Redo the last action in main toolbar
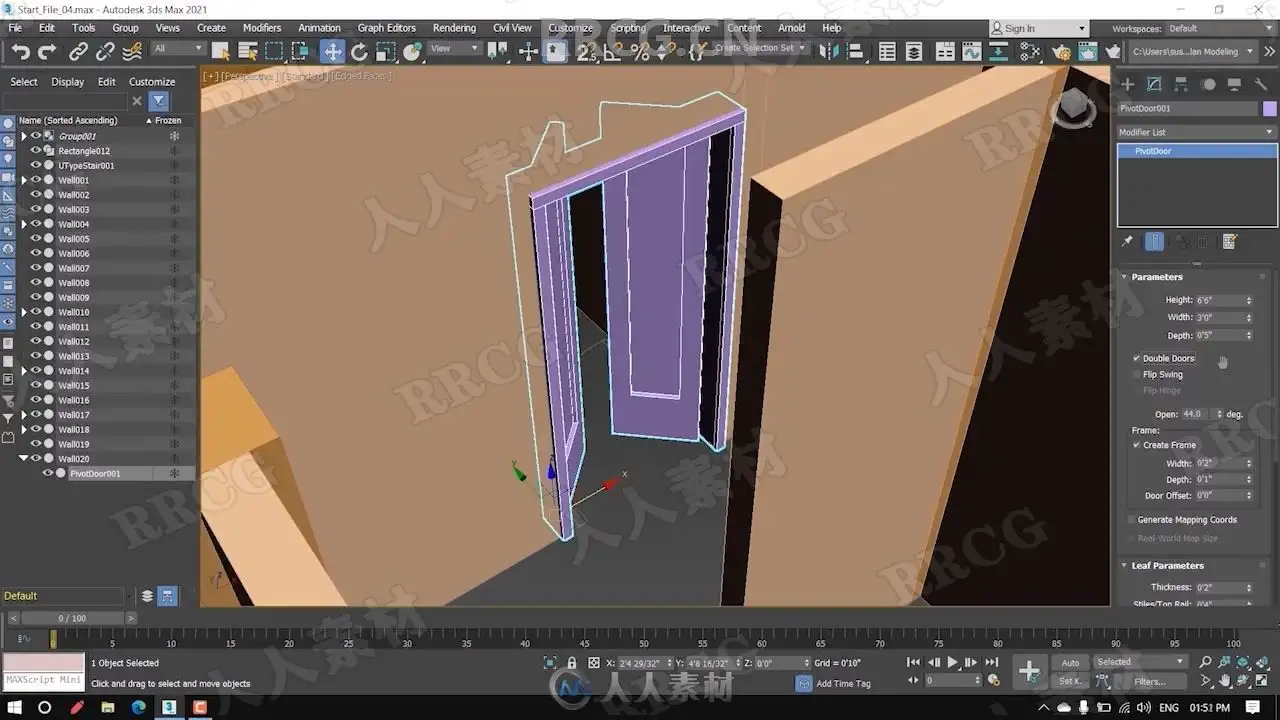Viewport: 1280px width, 720px height. (47, 52)
